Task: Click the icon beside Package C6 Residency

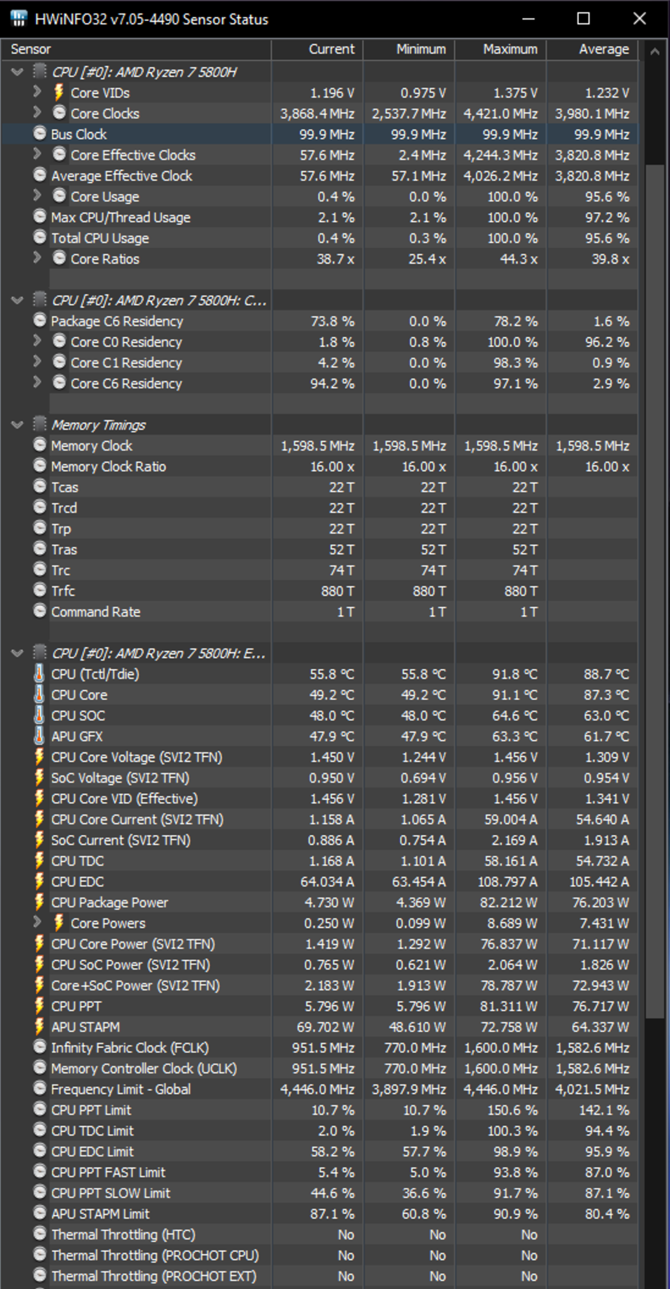Action: pyautogui.click(x=40, y=321)
